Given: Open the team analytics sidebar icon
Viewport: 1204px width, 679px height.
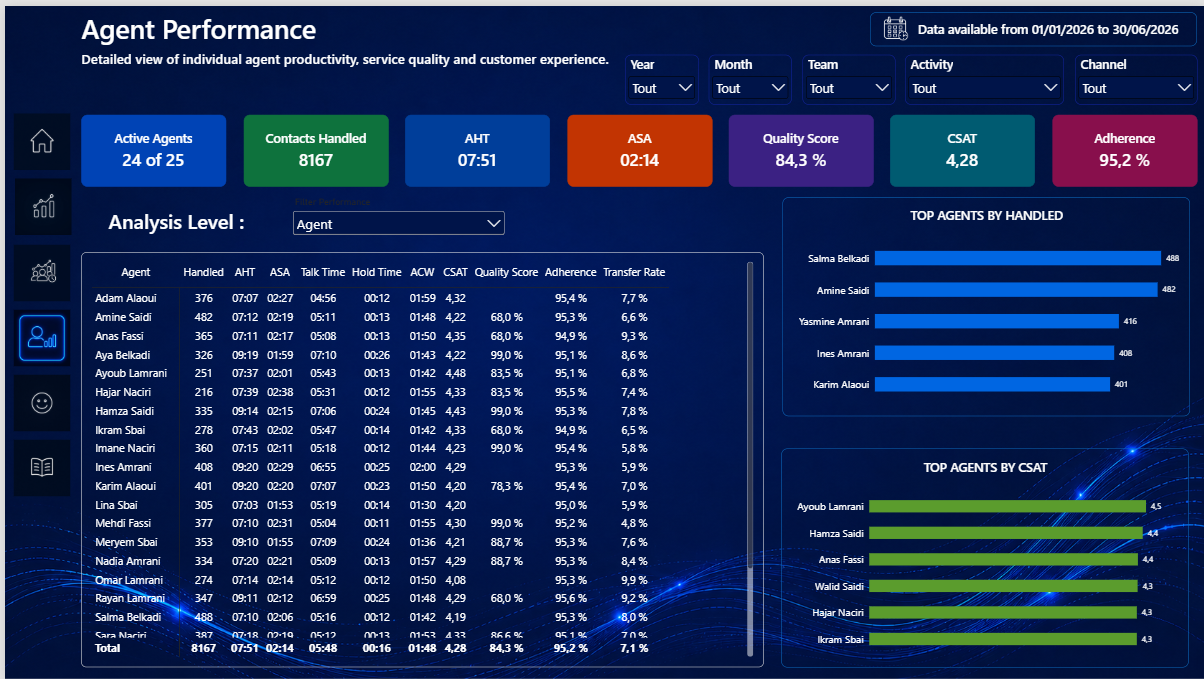Looking at the screenshot, I should 42,272.
